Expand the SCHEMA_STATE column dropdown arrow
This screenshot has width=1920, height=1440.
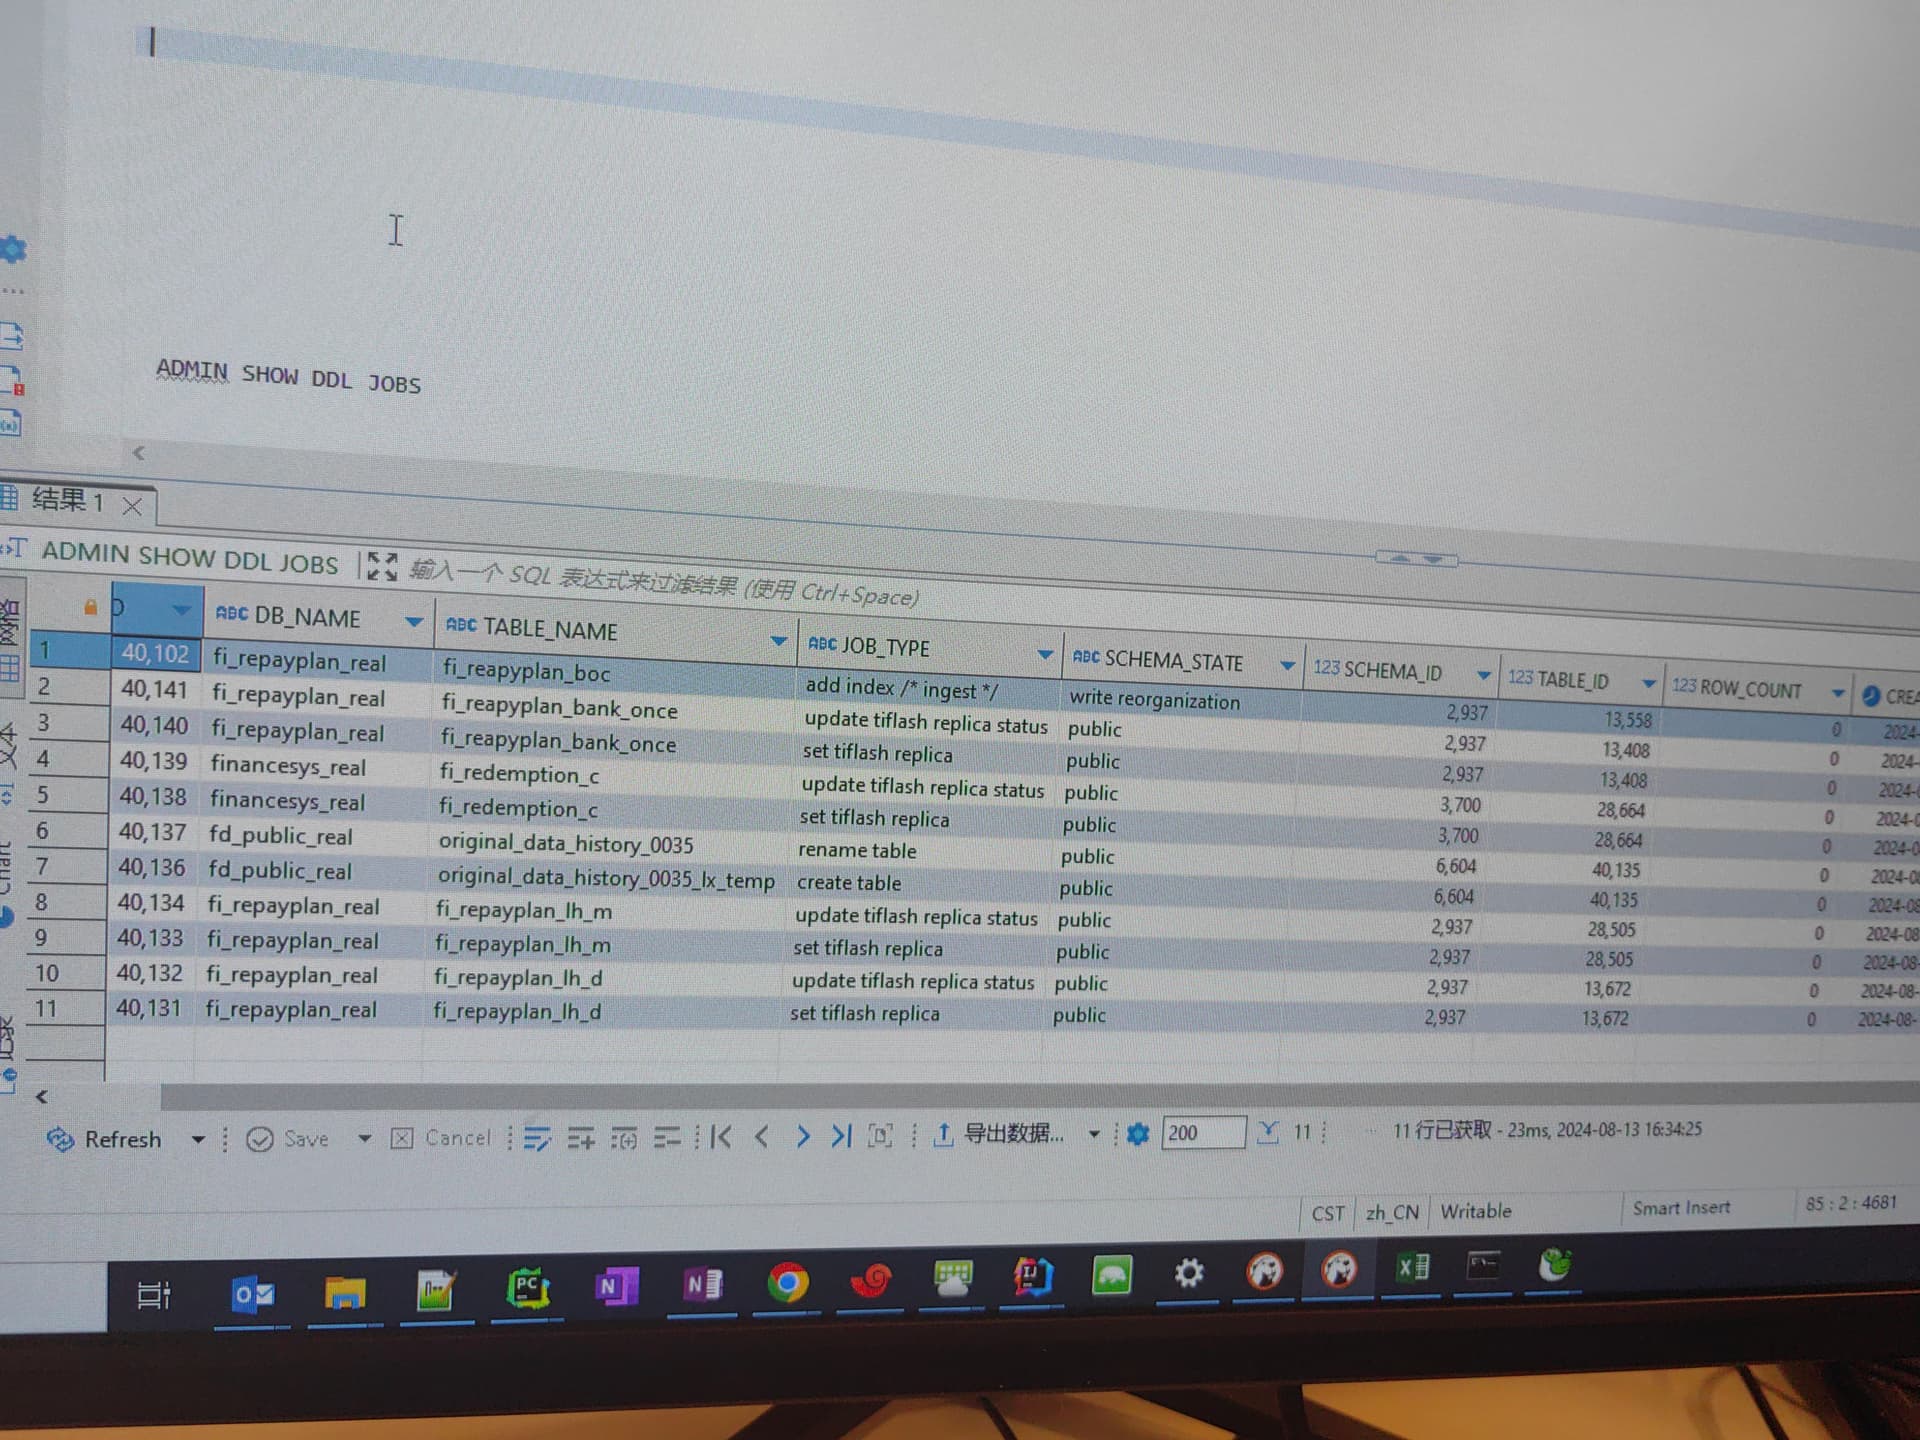[x=1287, y=665]
